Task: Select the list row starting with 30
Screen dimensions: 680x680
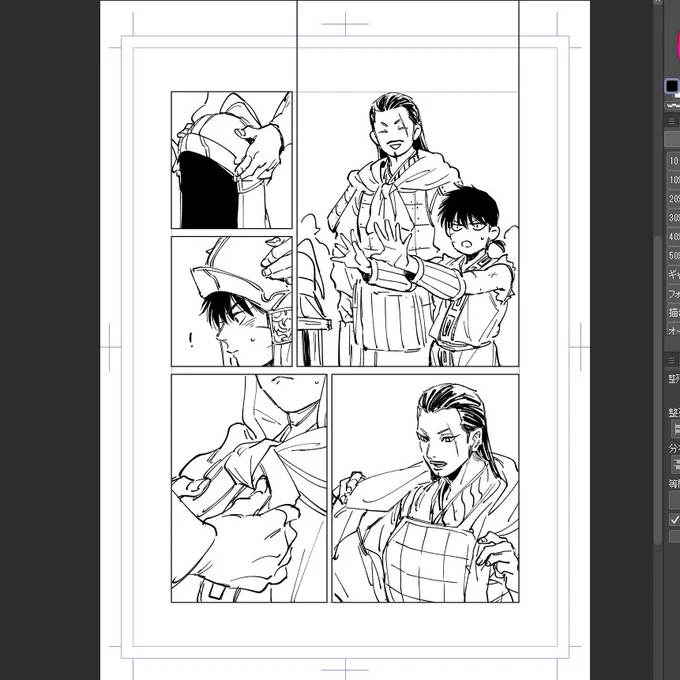Action: (x=673, y=218)
